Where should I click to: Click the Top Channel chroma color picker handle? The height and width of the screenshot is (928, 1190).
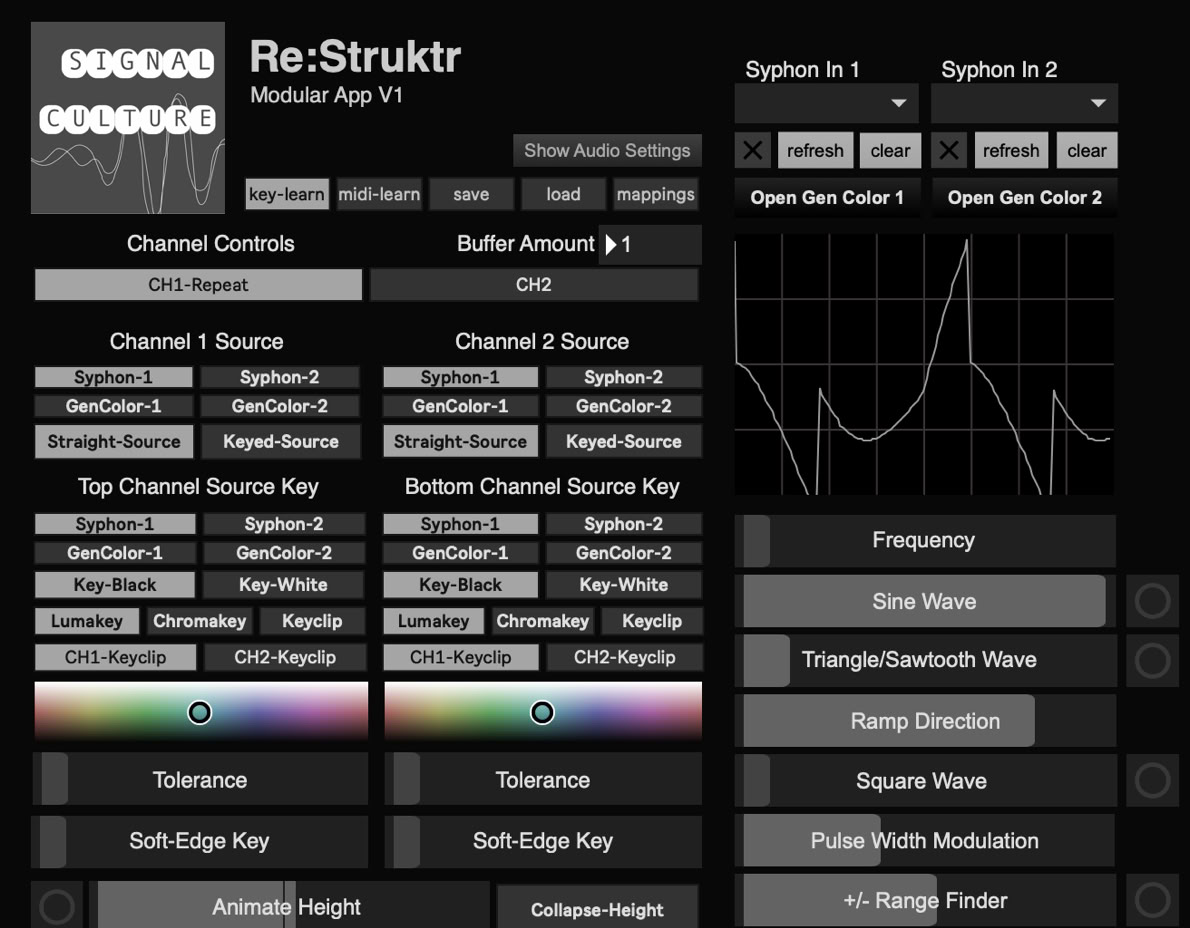200,713
